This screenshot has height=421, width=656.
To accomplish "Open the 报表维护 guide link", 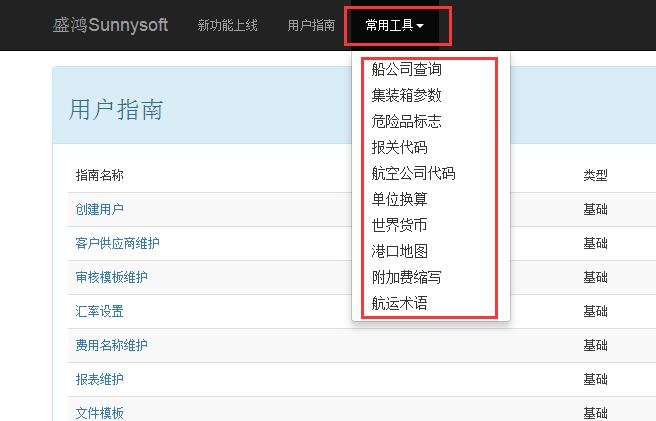I will tap(100, 380).
